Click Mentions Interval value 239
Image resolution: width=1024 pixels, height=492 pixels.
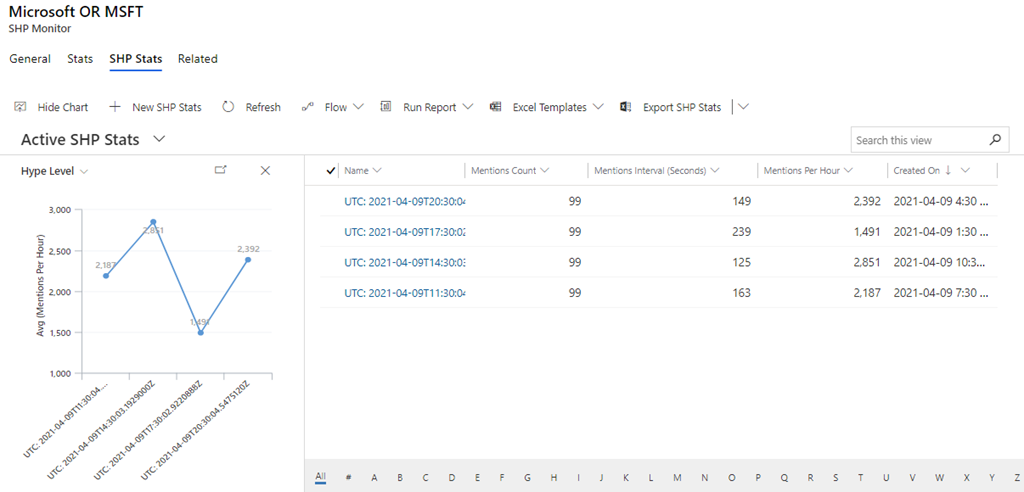pyautogui.click(x=742, y=232)
